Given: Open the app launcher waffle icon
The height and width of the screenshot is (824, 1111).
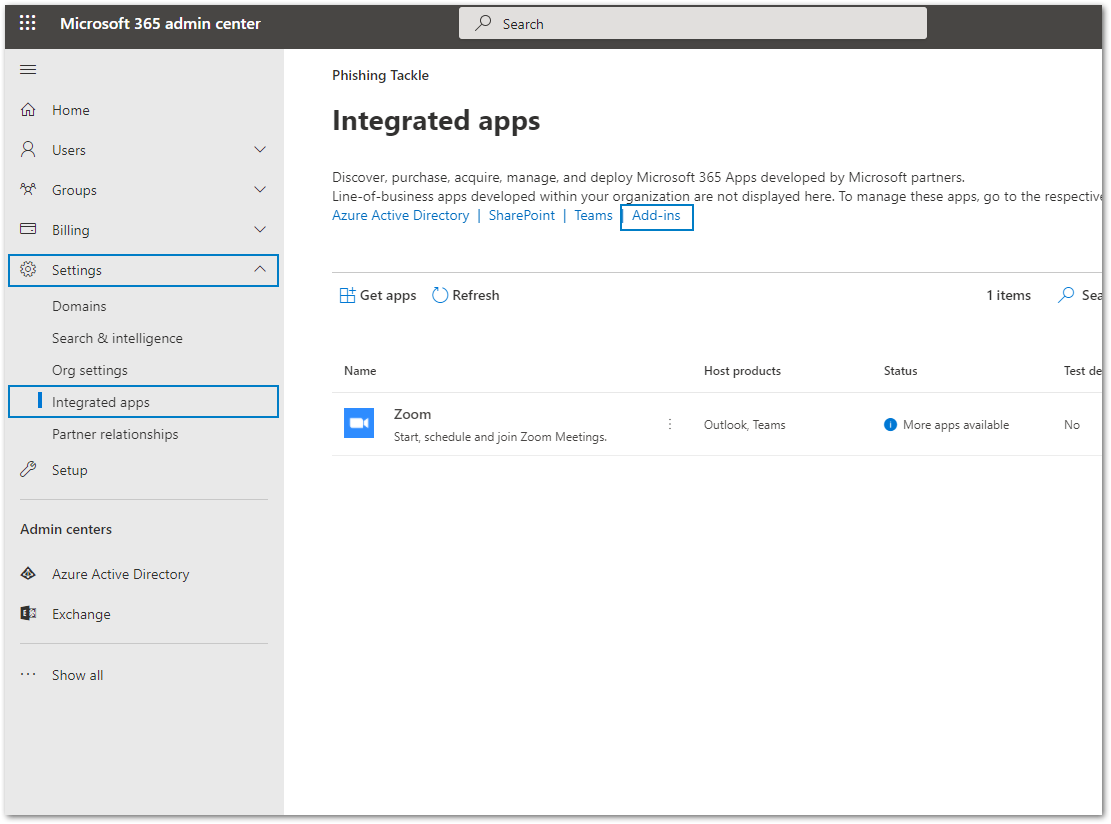Looking at the screenshot, I should (28, 23).
